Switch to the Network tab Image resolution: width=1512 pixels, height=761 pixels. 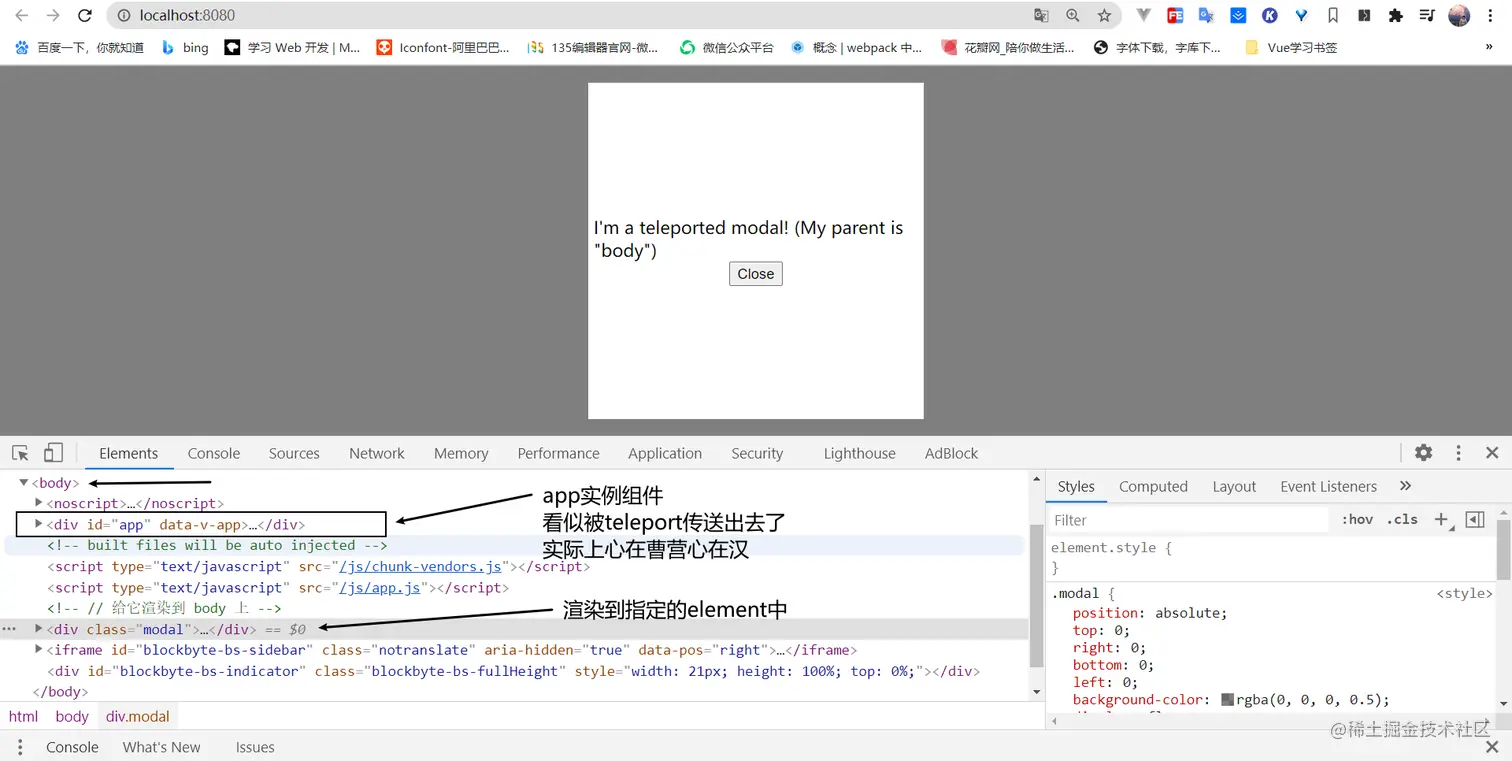[377, 453]
